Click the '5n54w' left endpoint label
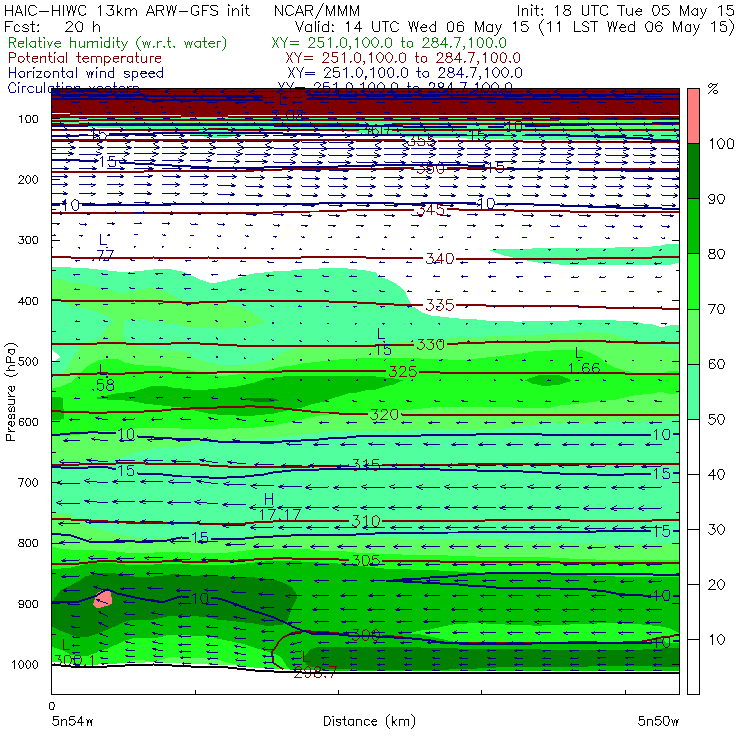 (72, 721)
